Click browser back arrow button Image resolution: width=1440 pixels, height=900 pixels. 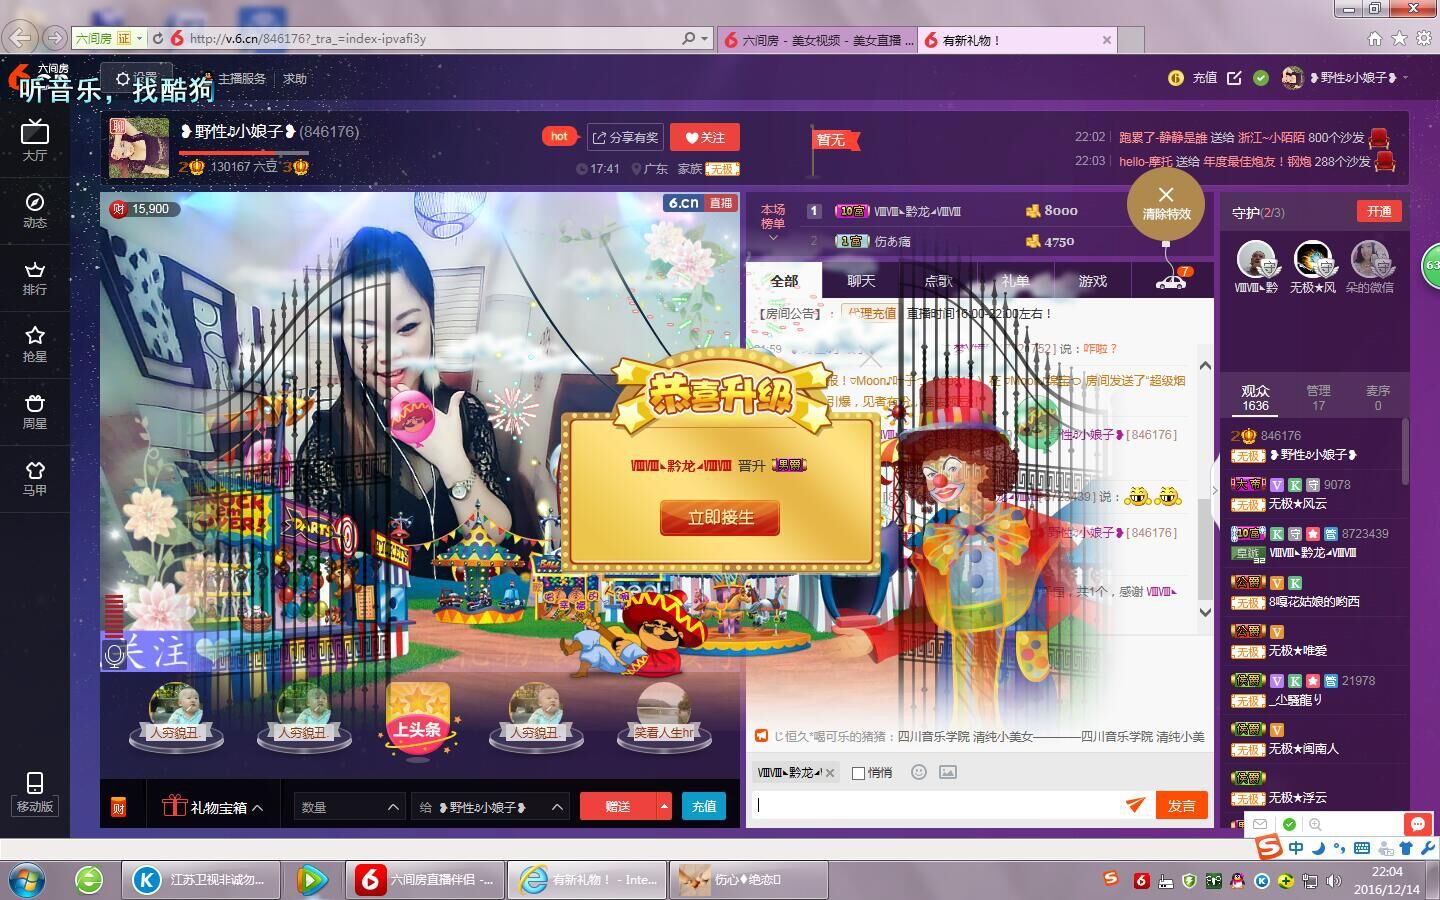click(x=21, y=38)
